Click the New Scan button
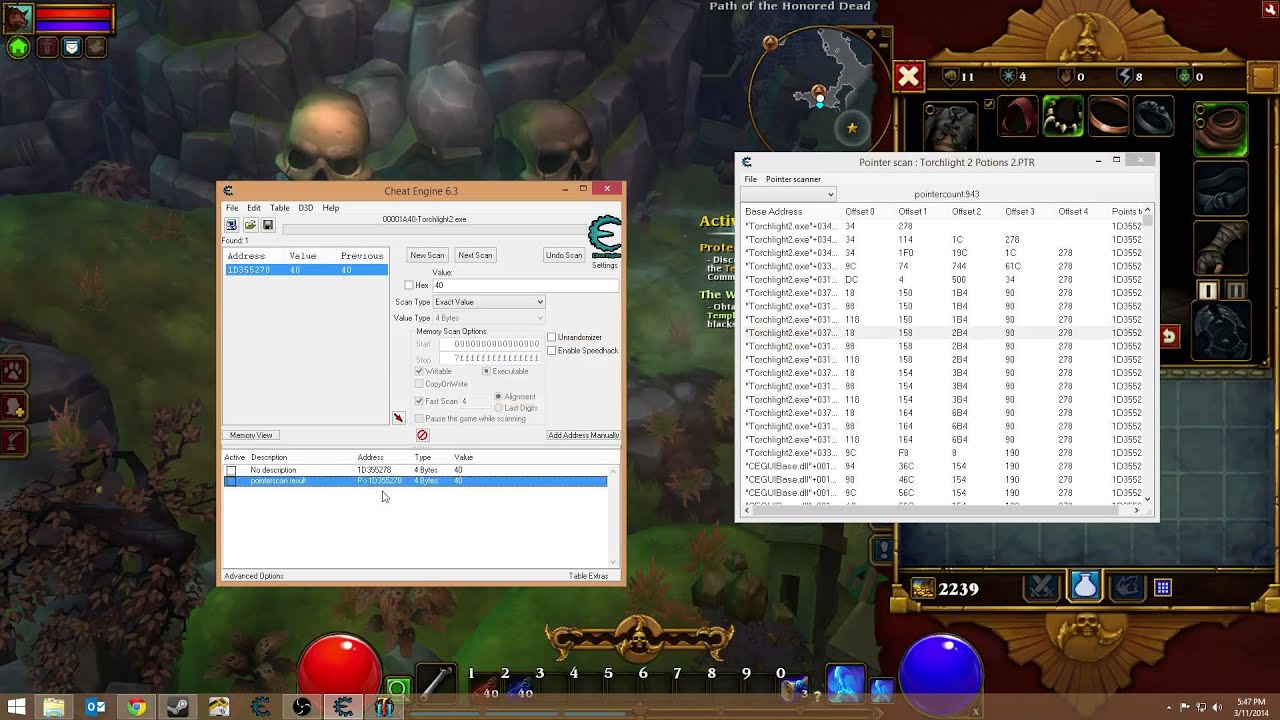This screenshot has width=1280, height=720. 427,255
